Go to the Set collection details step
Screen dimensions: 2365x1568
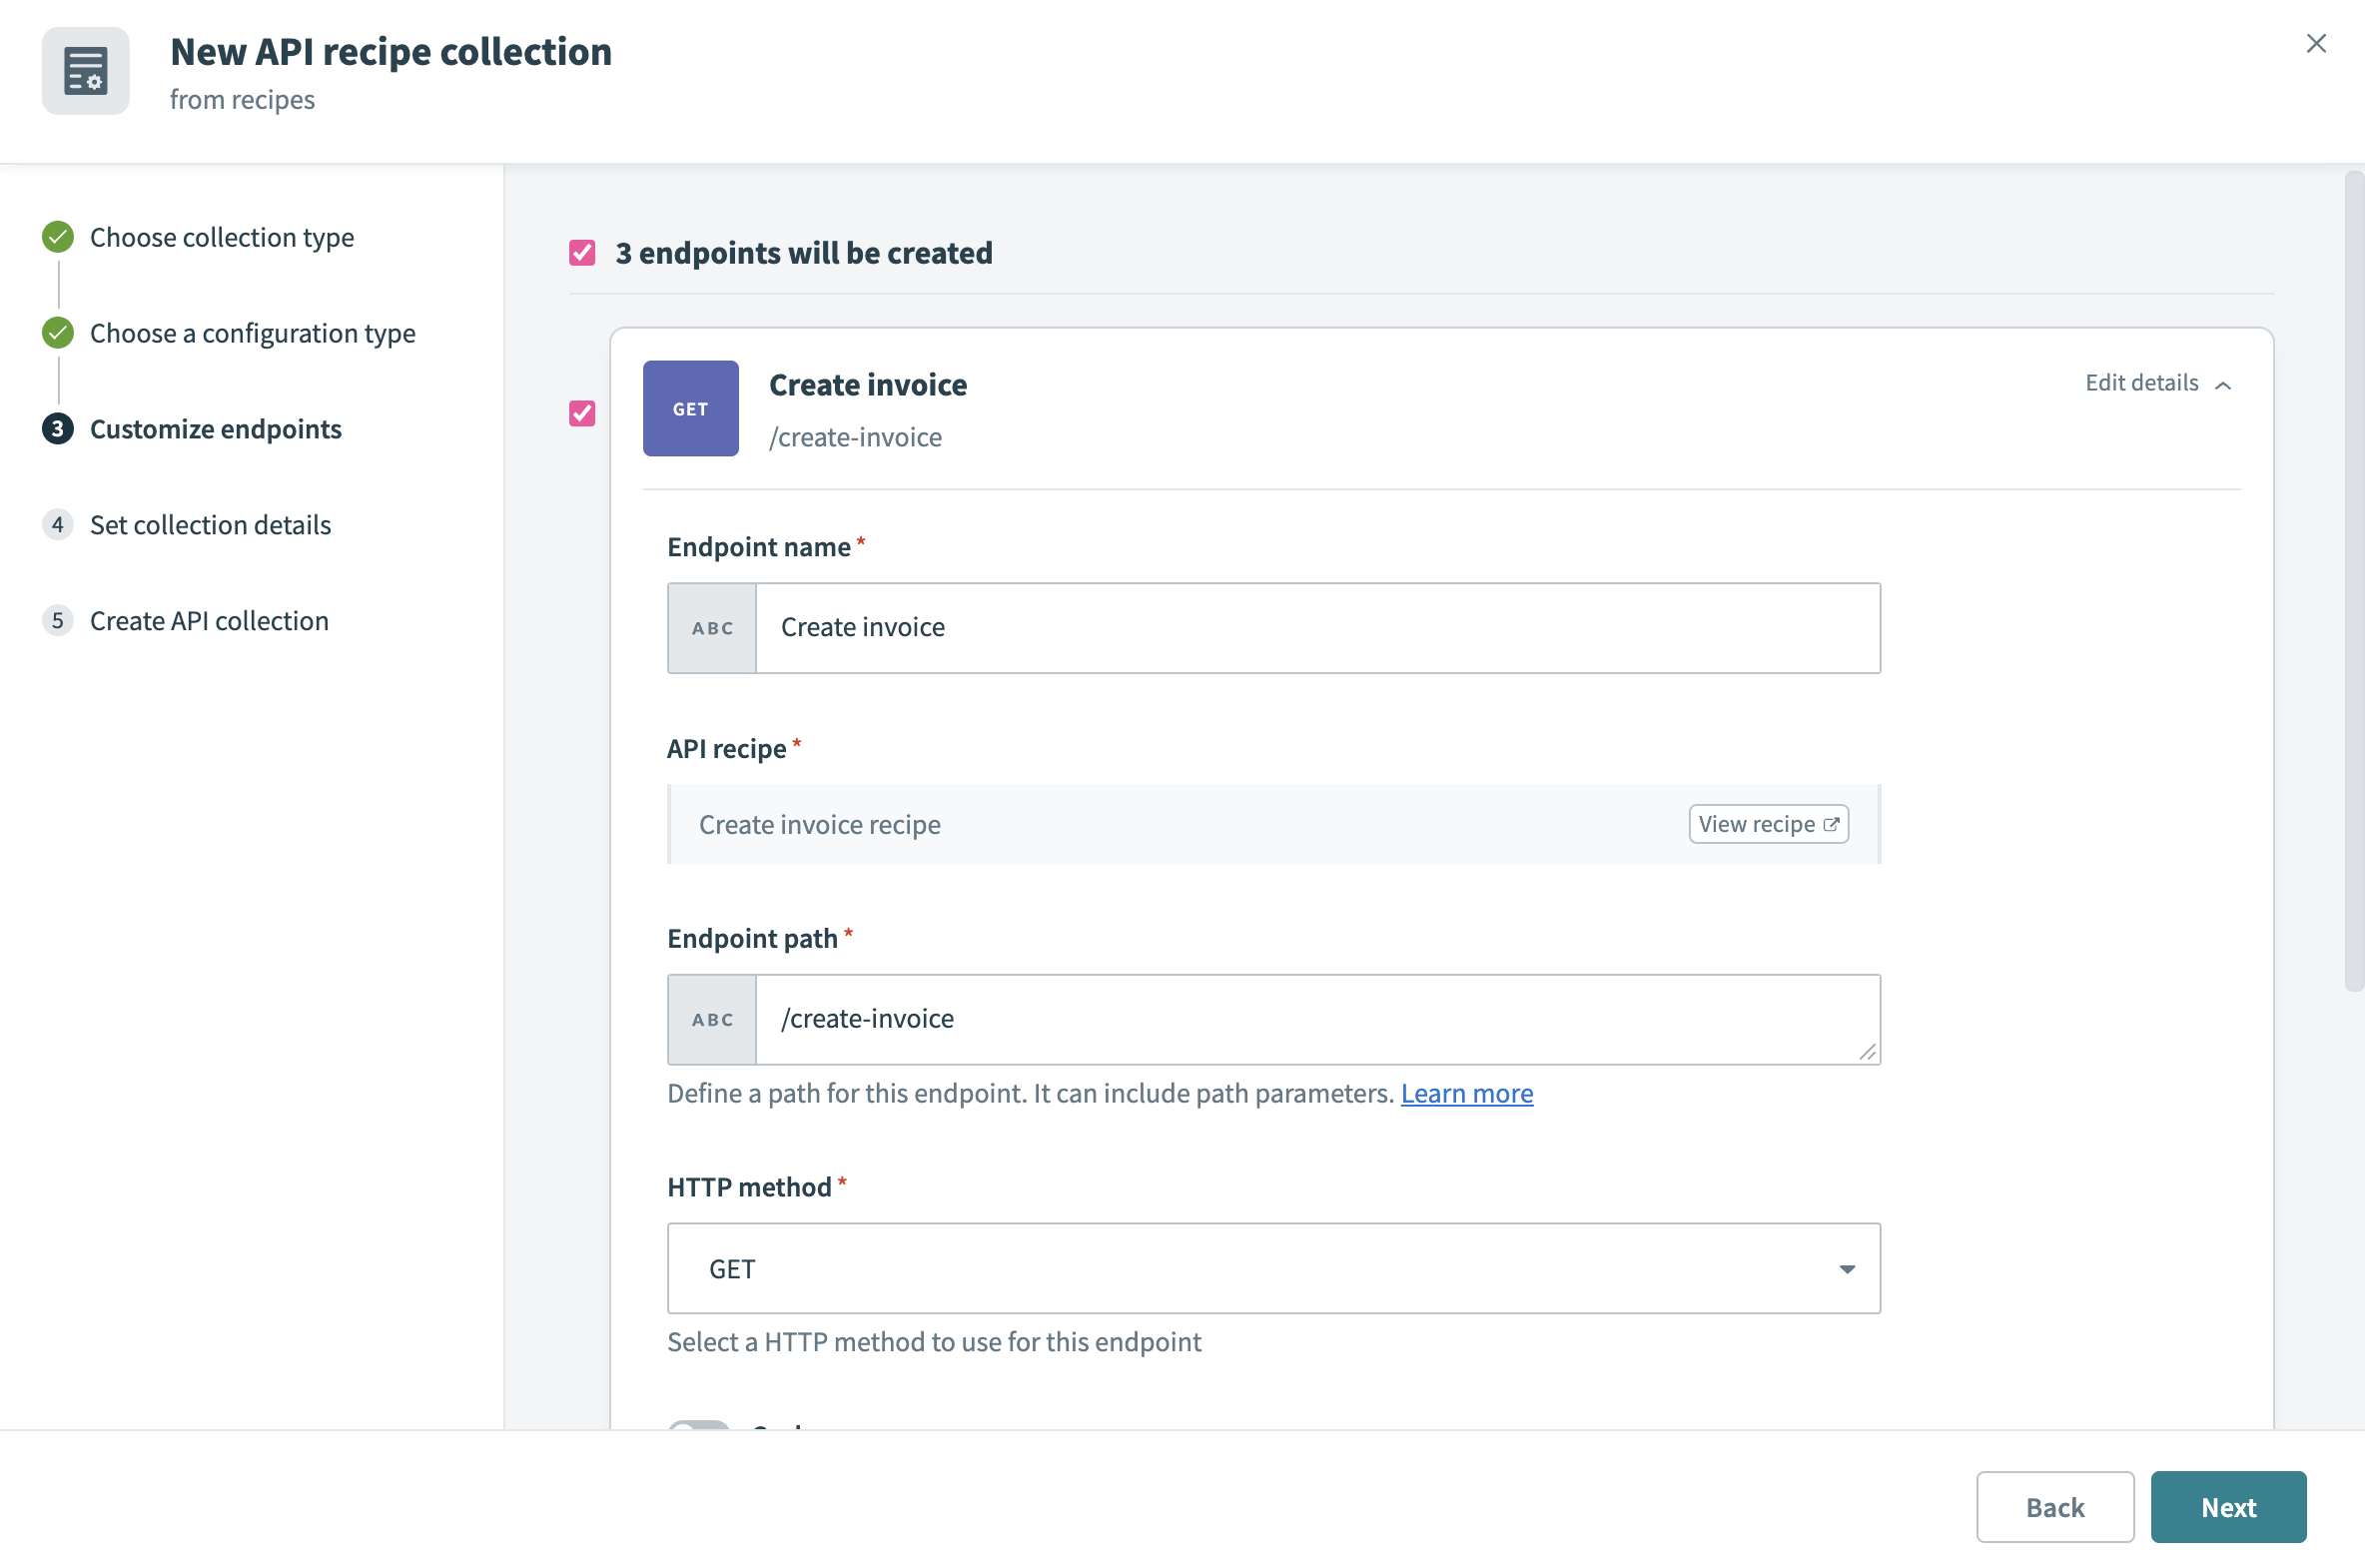point(210,524)
